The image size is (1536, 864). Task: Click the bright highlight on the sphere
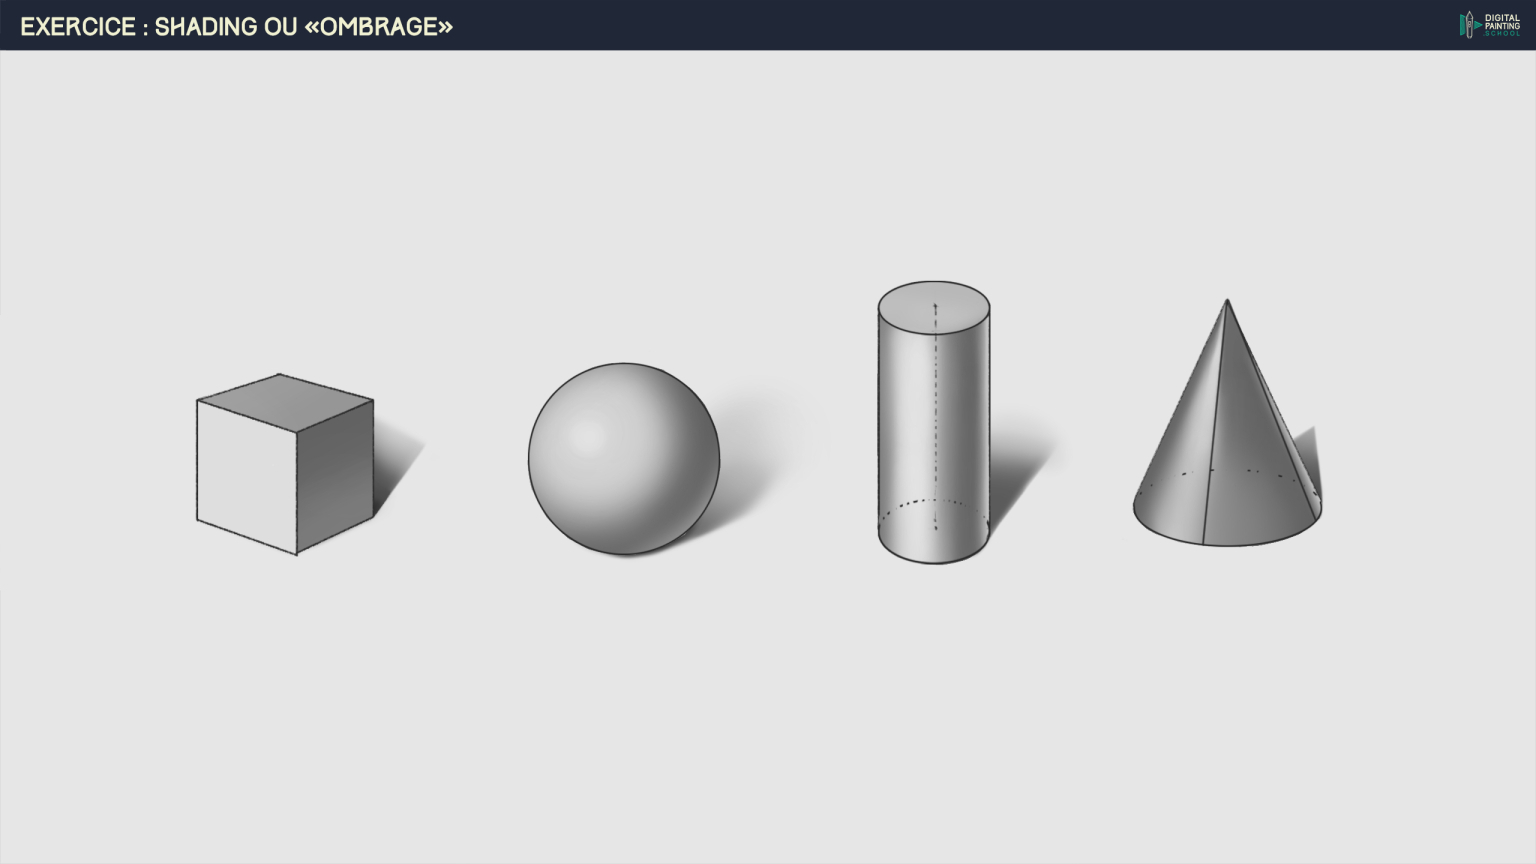coord(587,436)
